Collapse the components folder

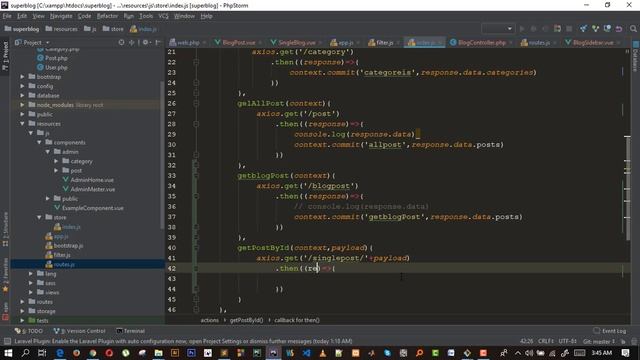coord(39,142)
